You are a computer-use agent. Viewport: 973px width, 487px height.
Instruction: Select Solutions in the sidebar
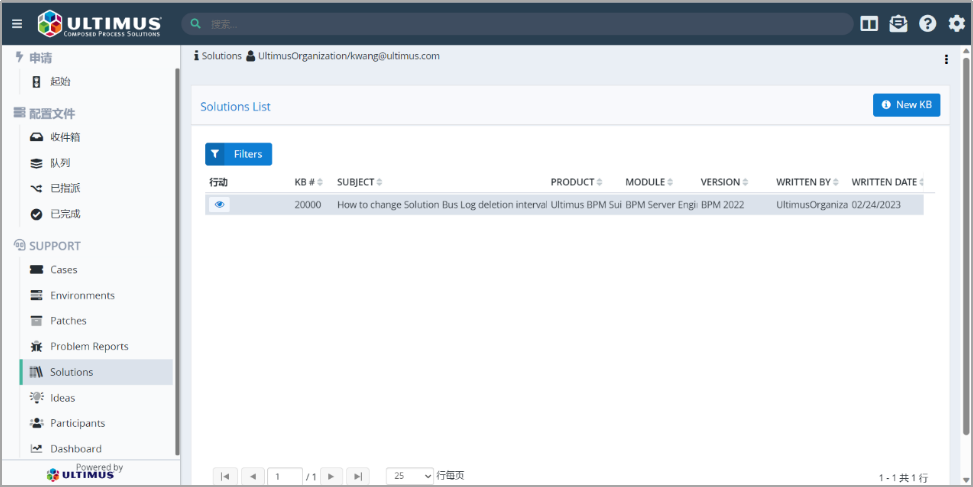tap(96, 372)
